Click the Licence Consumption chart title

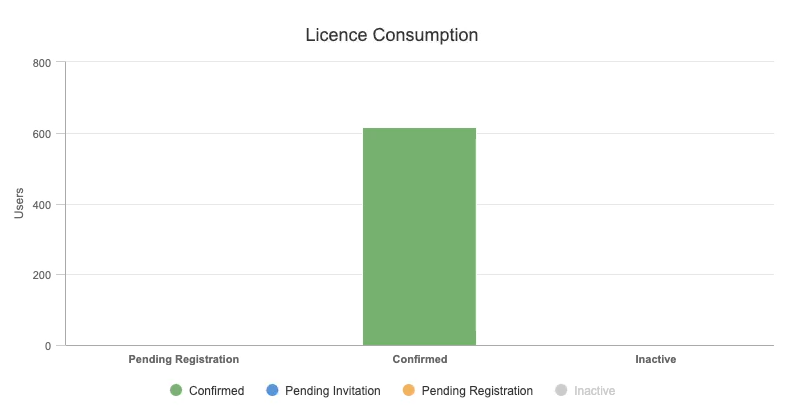click(x=392, y=35)
